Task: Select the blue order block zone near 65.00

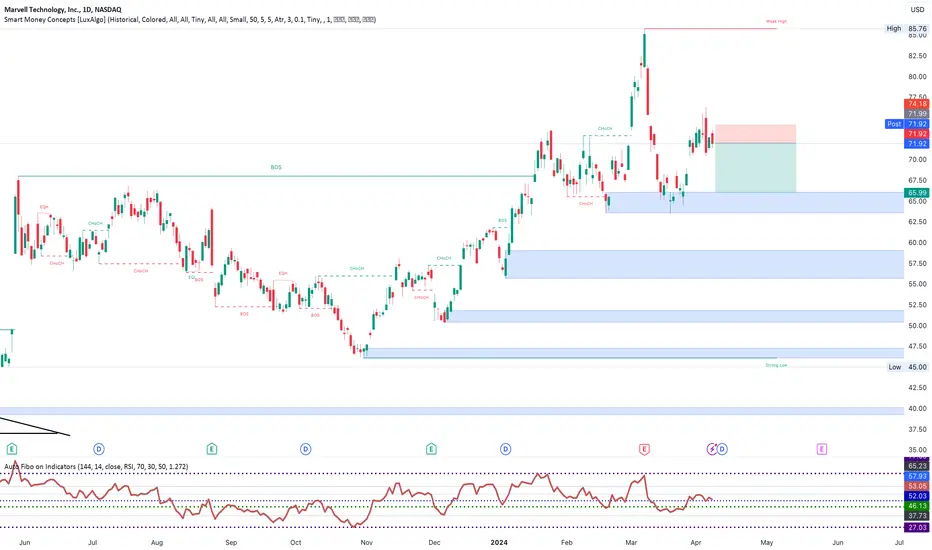Action: 755,202
